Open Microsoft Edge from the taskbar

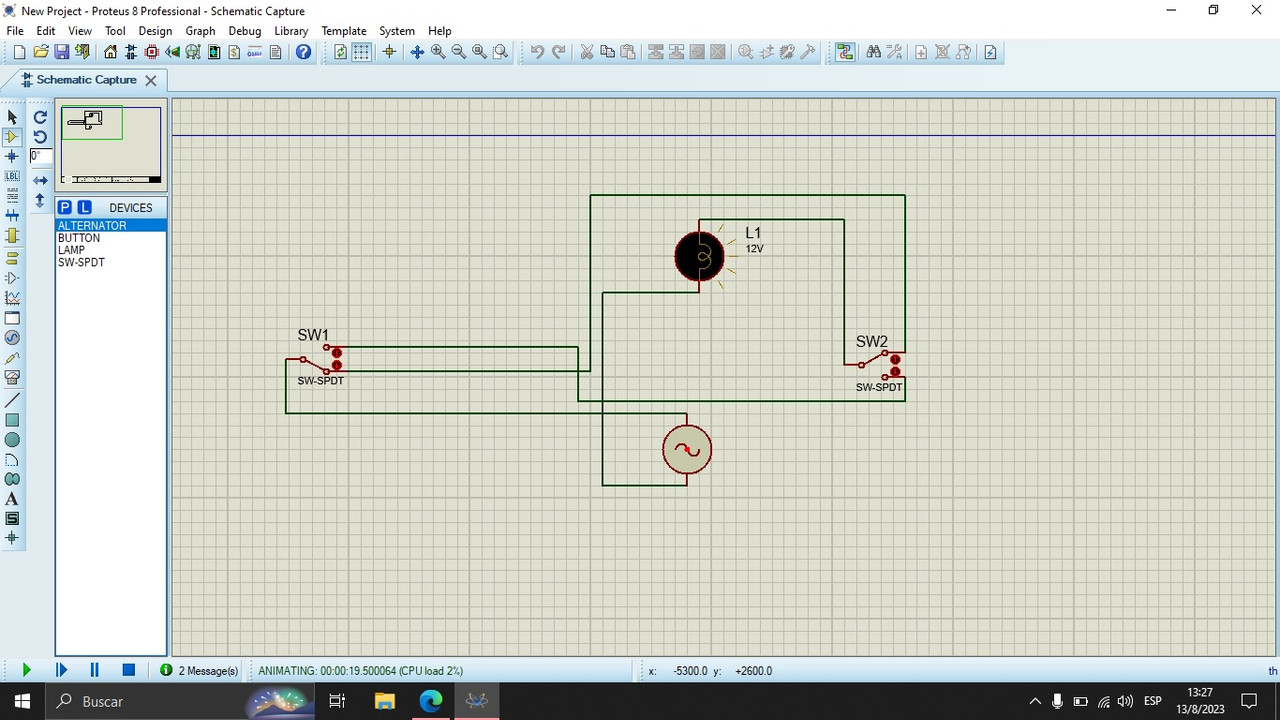coord(431,701)
